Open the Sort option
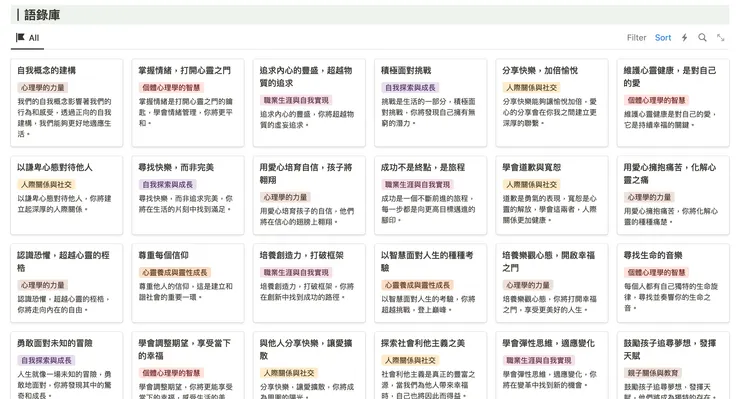This screenshot has width=740, height=399. coord(663,38)
